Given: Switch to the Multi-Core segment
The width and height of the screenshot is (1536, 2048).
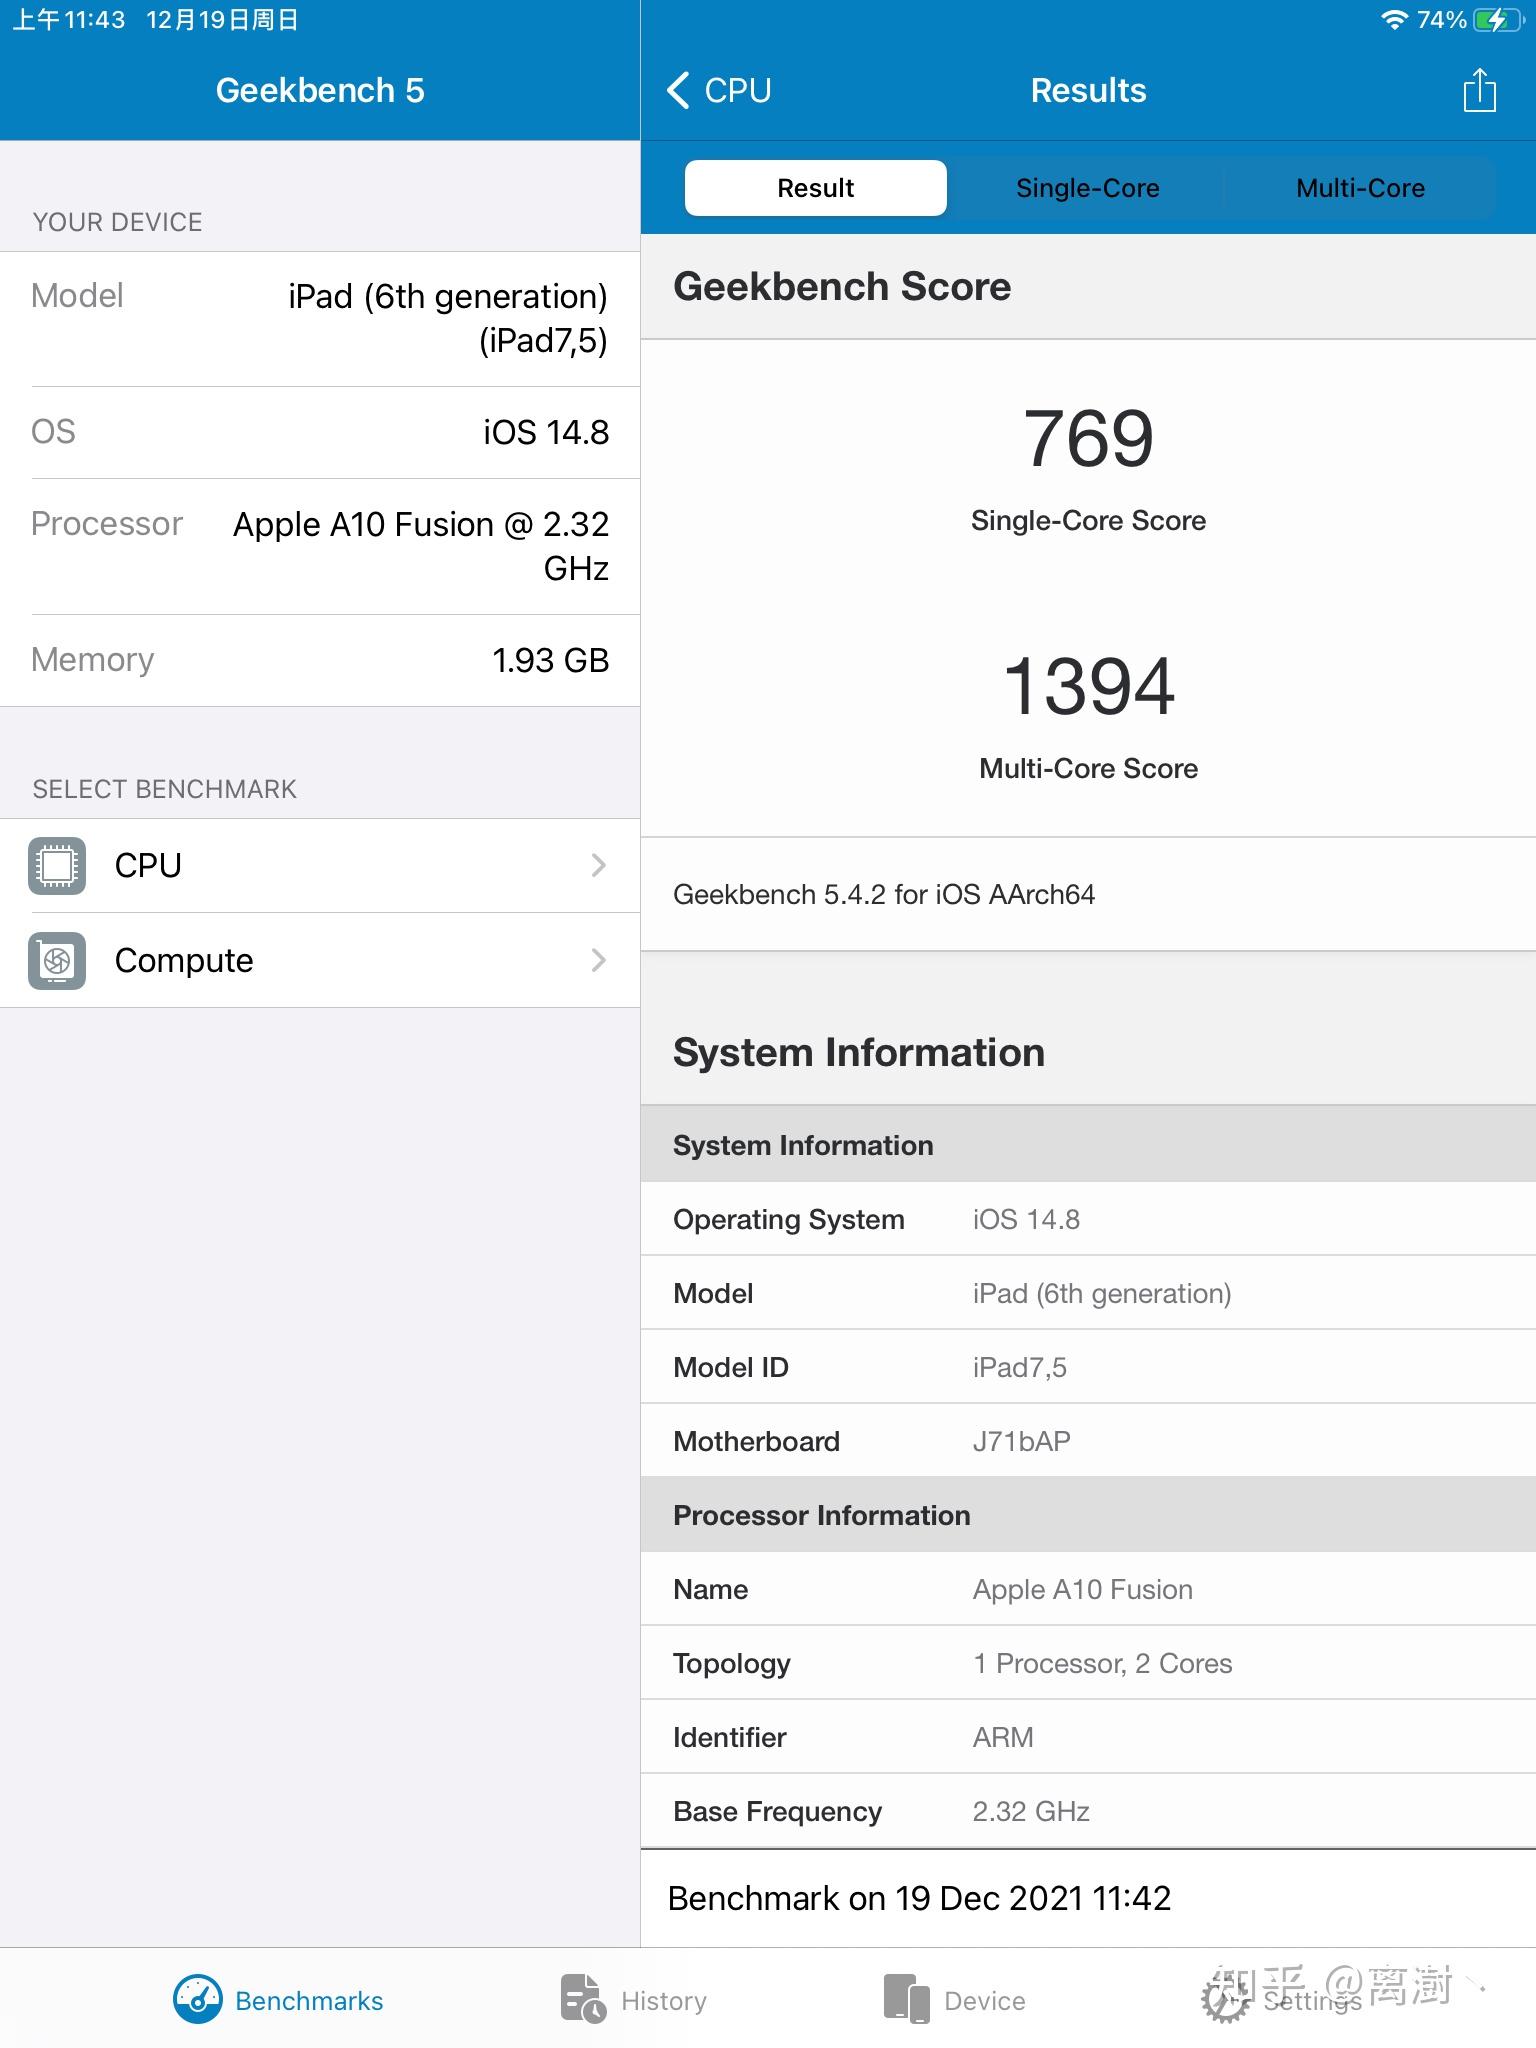Looking at the screenshot, I should (1360, 188).
